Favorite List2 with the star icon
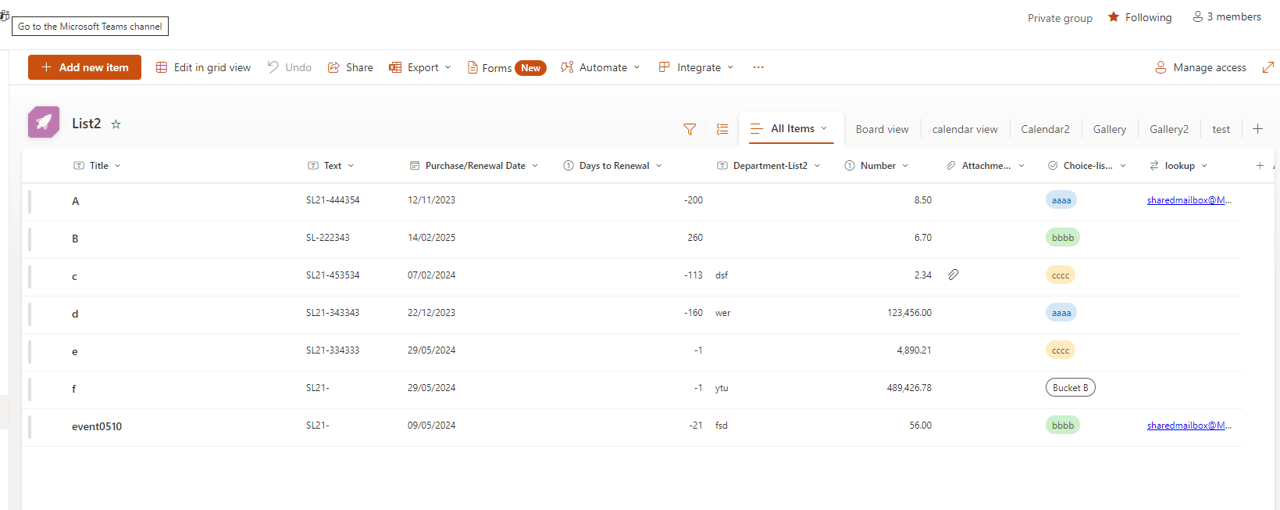The image size is (1280, 510). (x=116, y=124)
